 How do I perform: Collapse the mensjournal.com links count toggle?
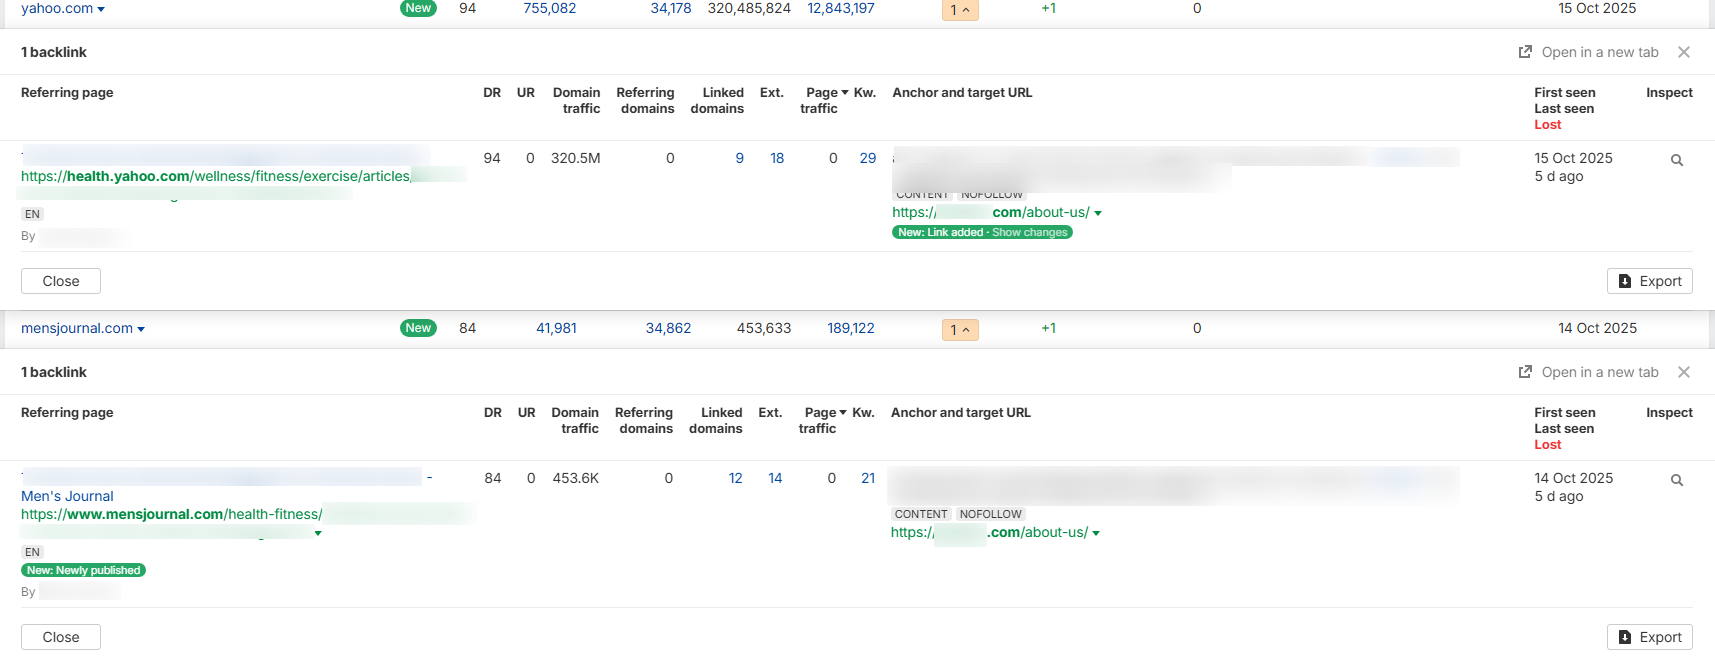(960, 329)
